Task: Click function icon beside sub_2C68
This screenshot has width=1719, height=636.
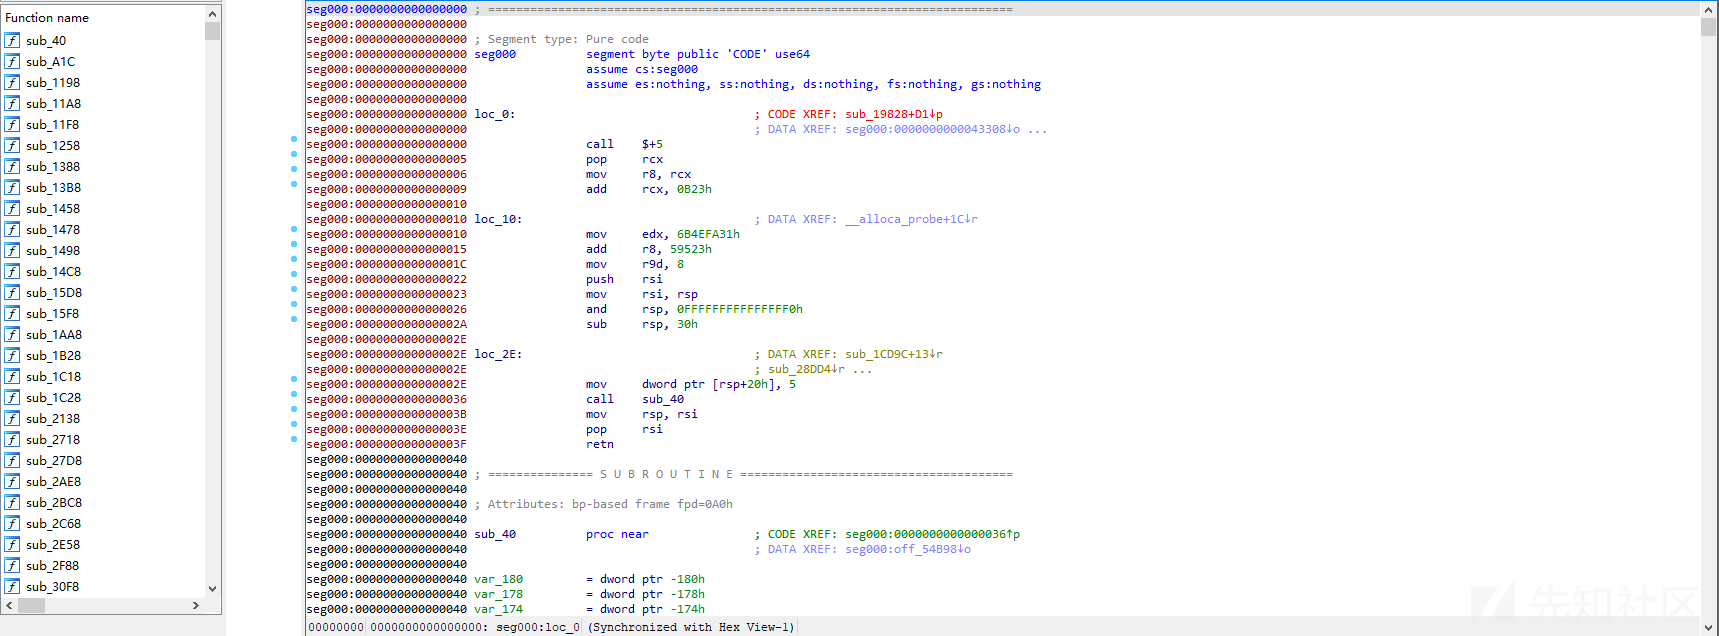Action: [x=12, y=523]
